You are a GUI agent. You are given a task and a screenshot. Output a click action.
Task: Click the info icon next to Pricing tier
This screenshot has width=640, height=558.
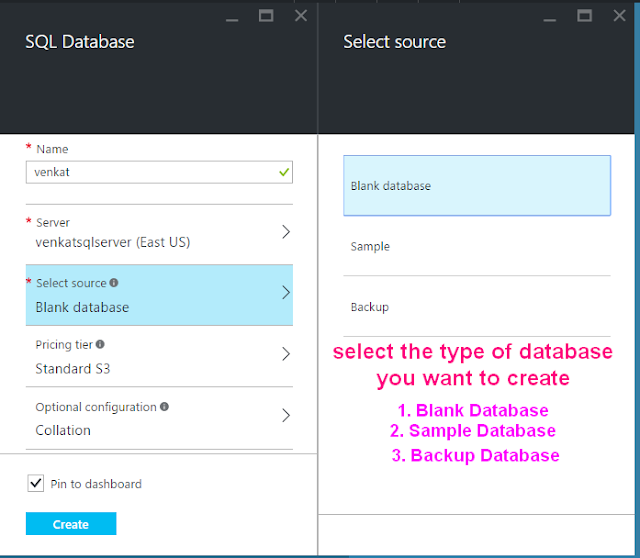100,345
